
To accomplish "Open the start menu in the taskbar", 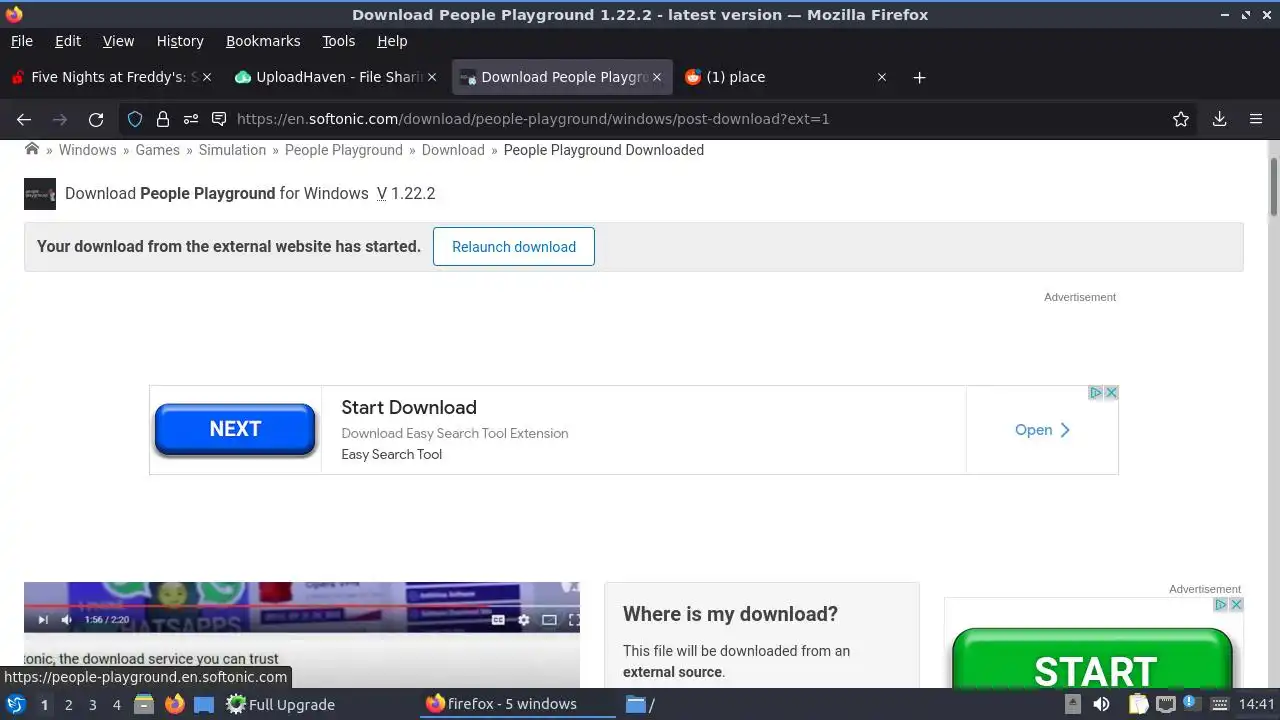I will pyautogui.click(x=16, y=704).
